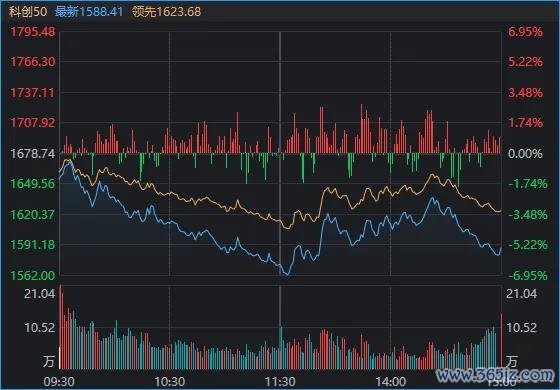This screenshot has width=560, height=390.
Task: Click the 1649.56 price axis label
Action: 33,184
